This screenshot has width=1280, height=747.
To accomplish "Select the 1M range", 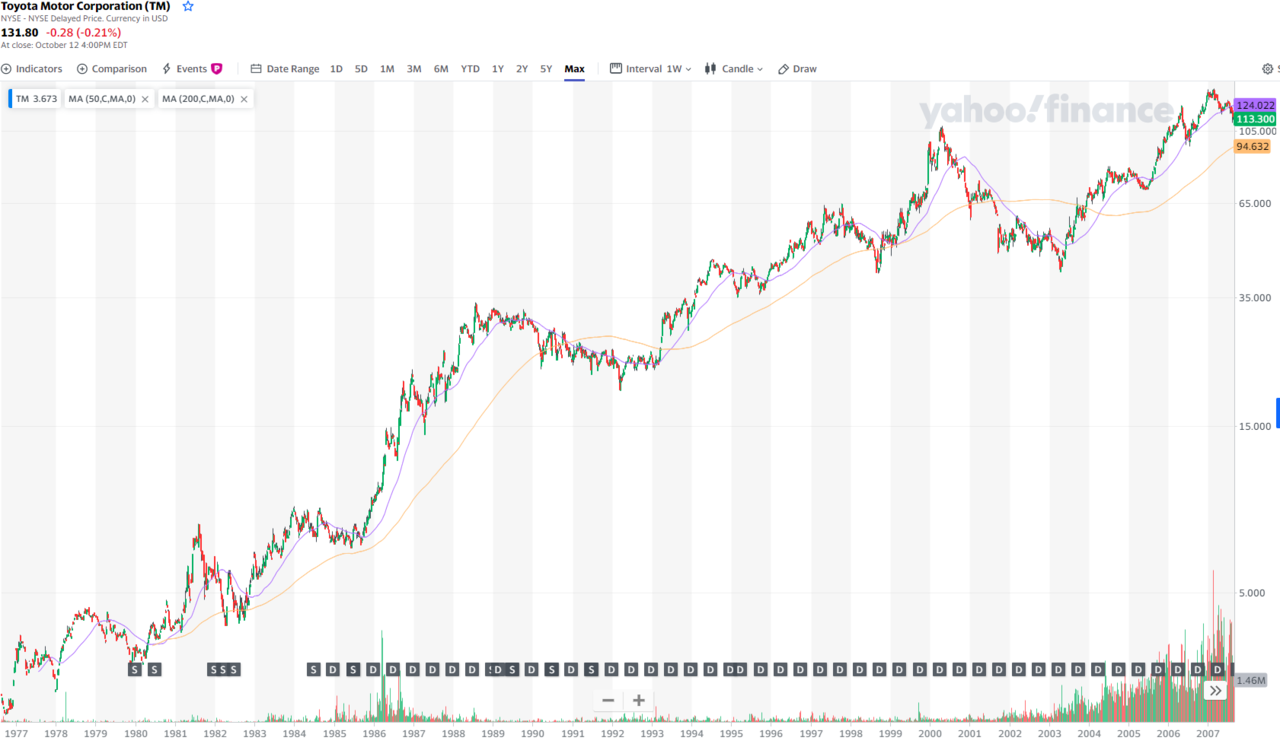I will coord(387,69).
